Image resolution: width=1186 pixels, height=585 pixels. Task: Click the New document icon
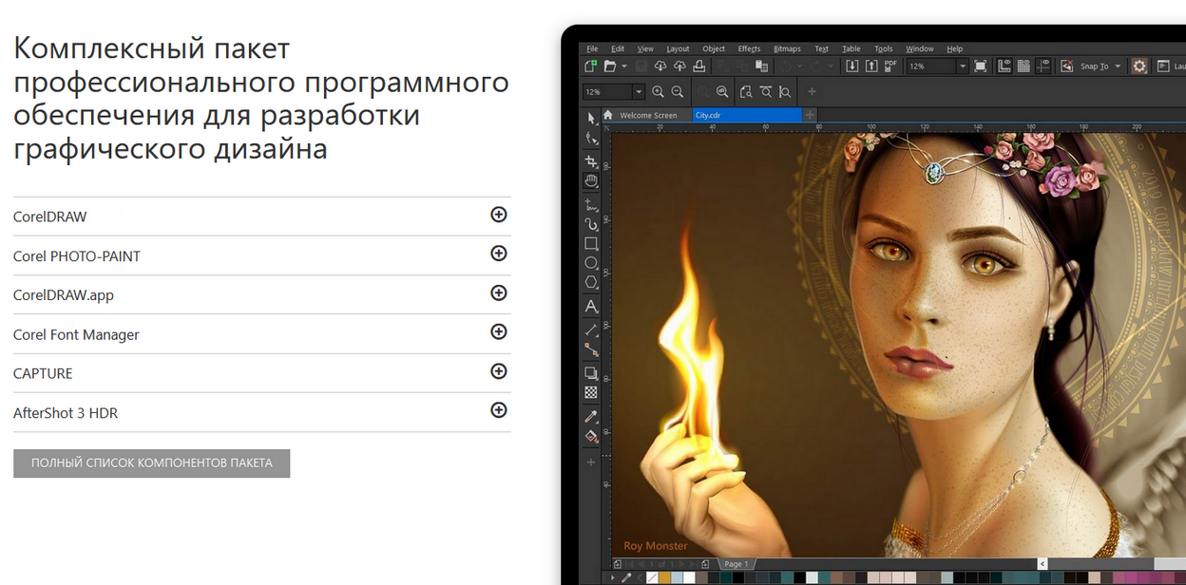coord(591,66)
